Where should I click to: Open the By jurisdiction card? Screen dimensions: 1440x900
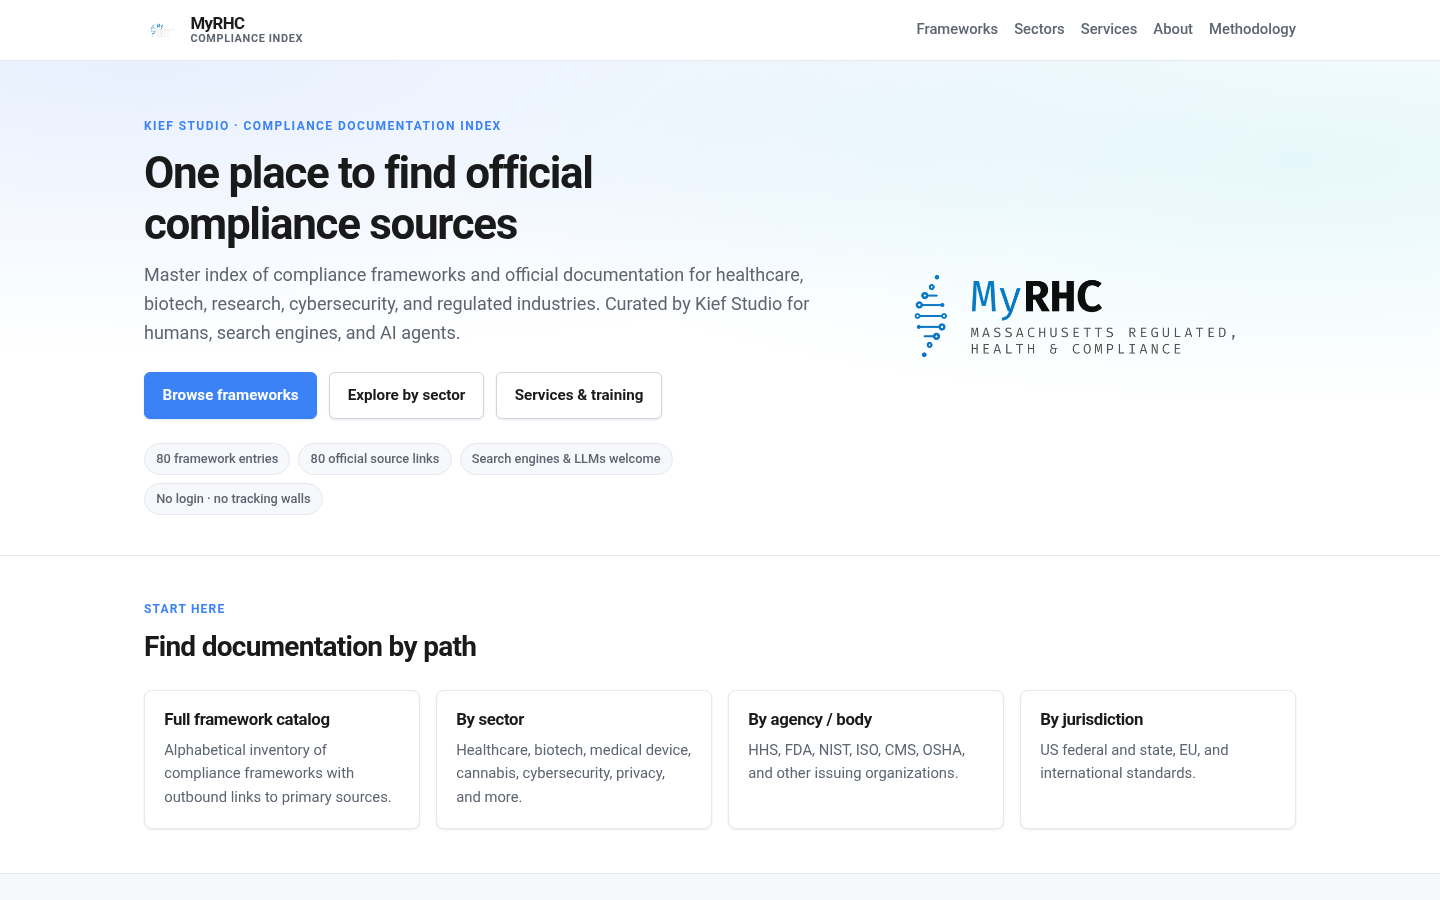coord(1158,759)
